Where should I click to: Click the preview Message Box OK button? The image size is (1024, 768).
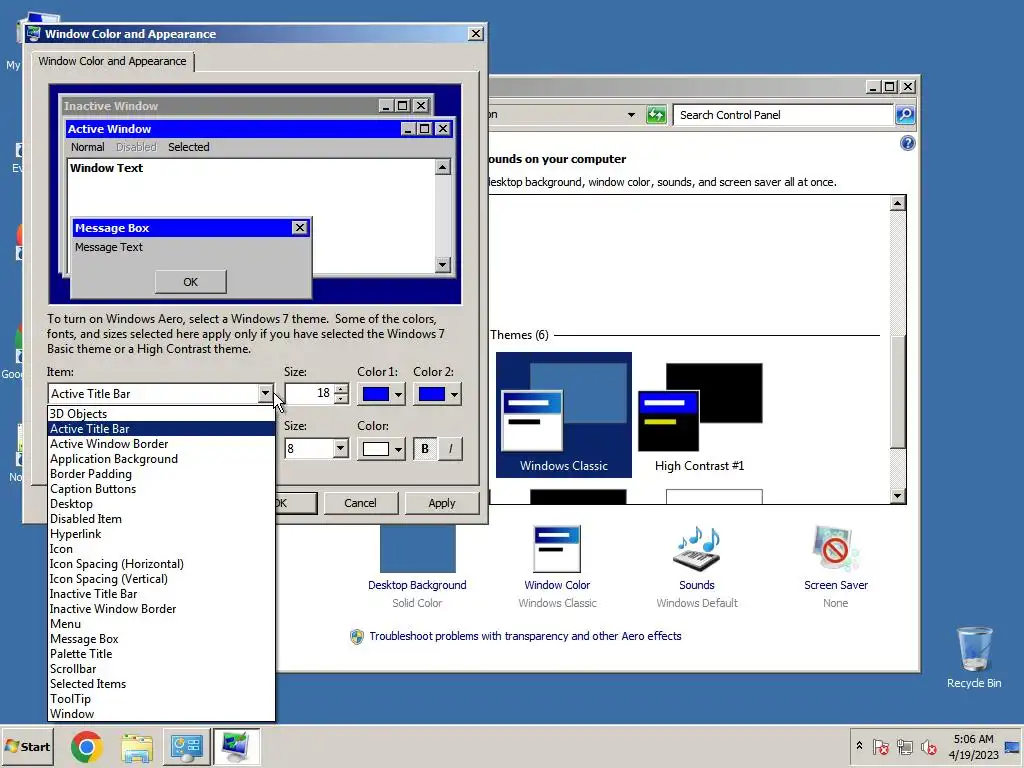191,282
